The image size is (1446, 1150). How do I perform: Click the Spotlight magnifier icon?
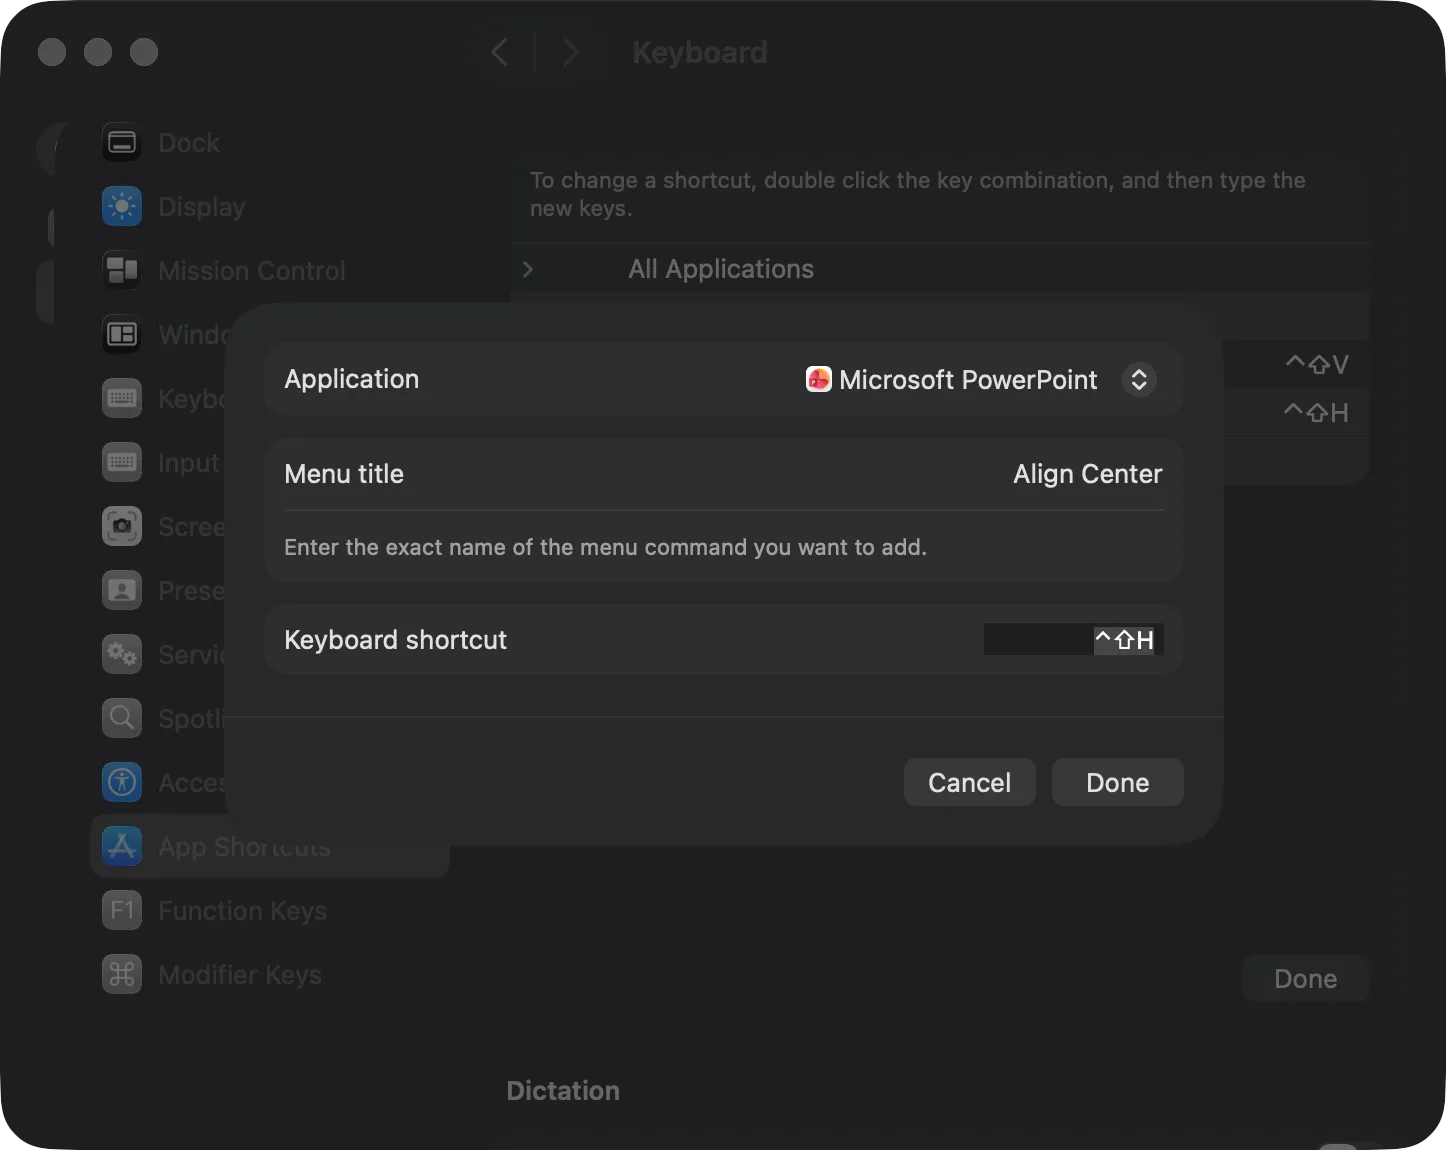pyautogui.click(x=122, y=719)
